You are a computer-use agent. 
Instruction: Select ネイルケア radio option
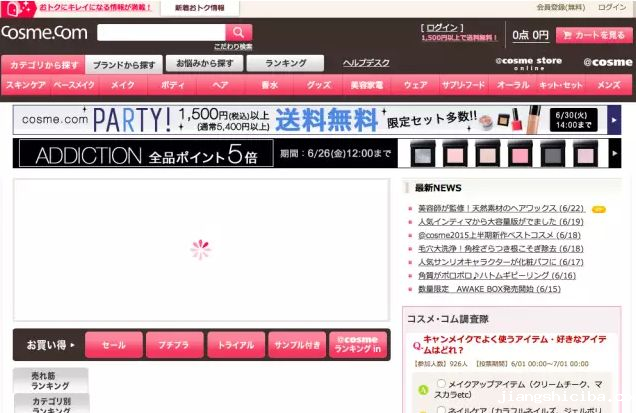coord(442,409)
